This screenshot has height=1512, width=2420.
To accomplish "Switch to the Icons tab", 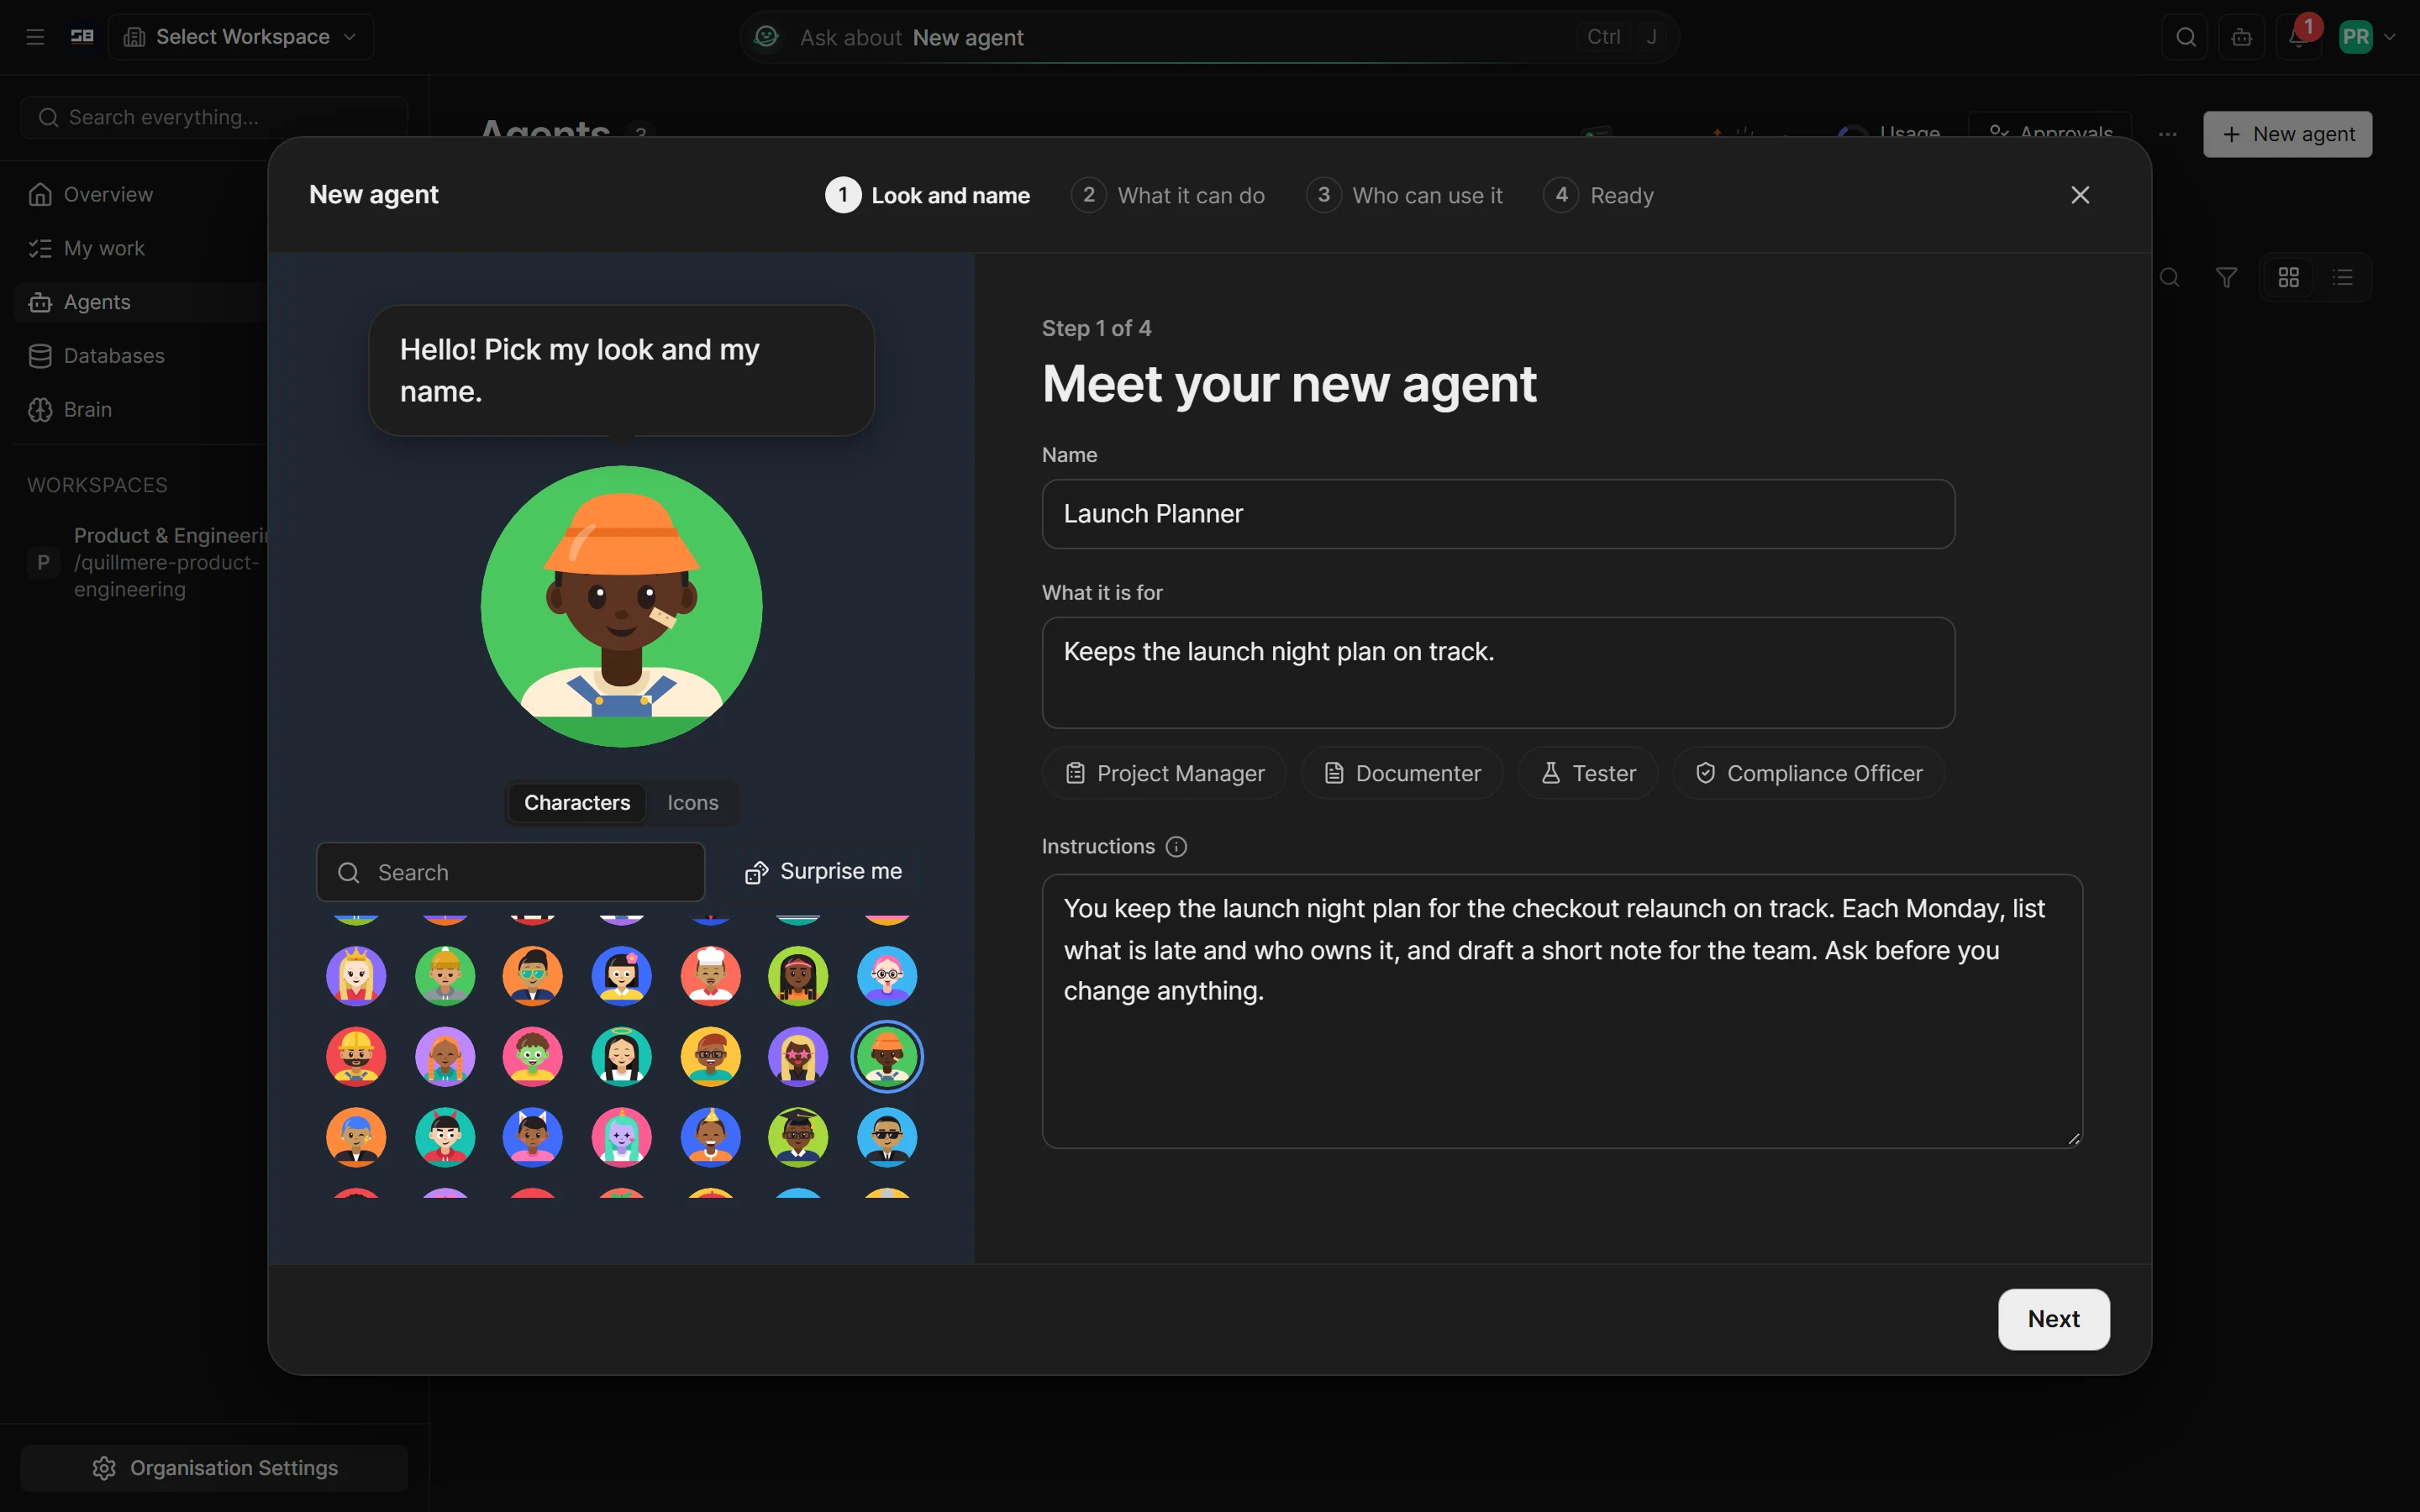I will tap(692, 803).
